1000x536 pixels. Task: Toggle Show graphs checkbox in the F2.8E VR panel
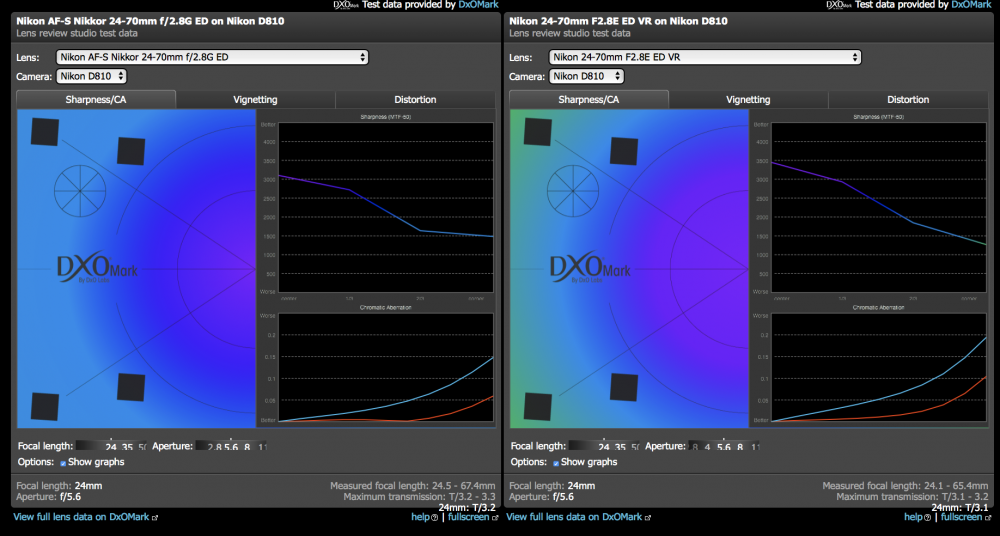556,463
